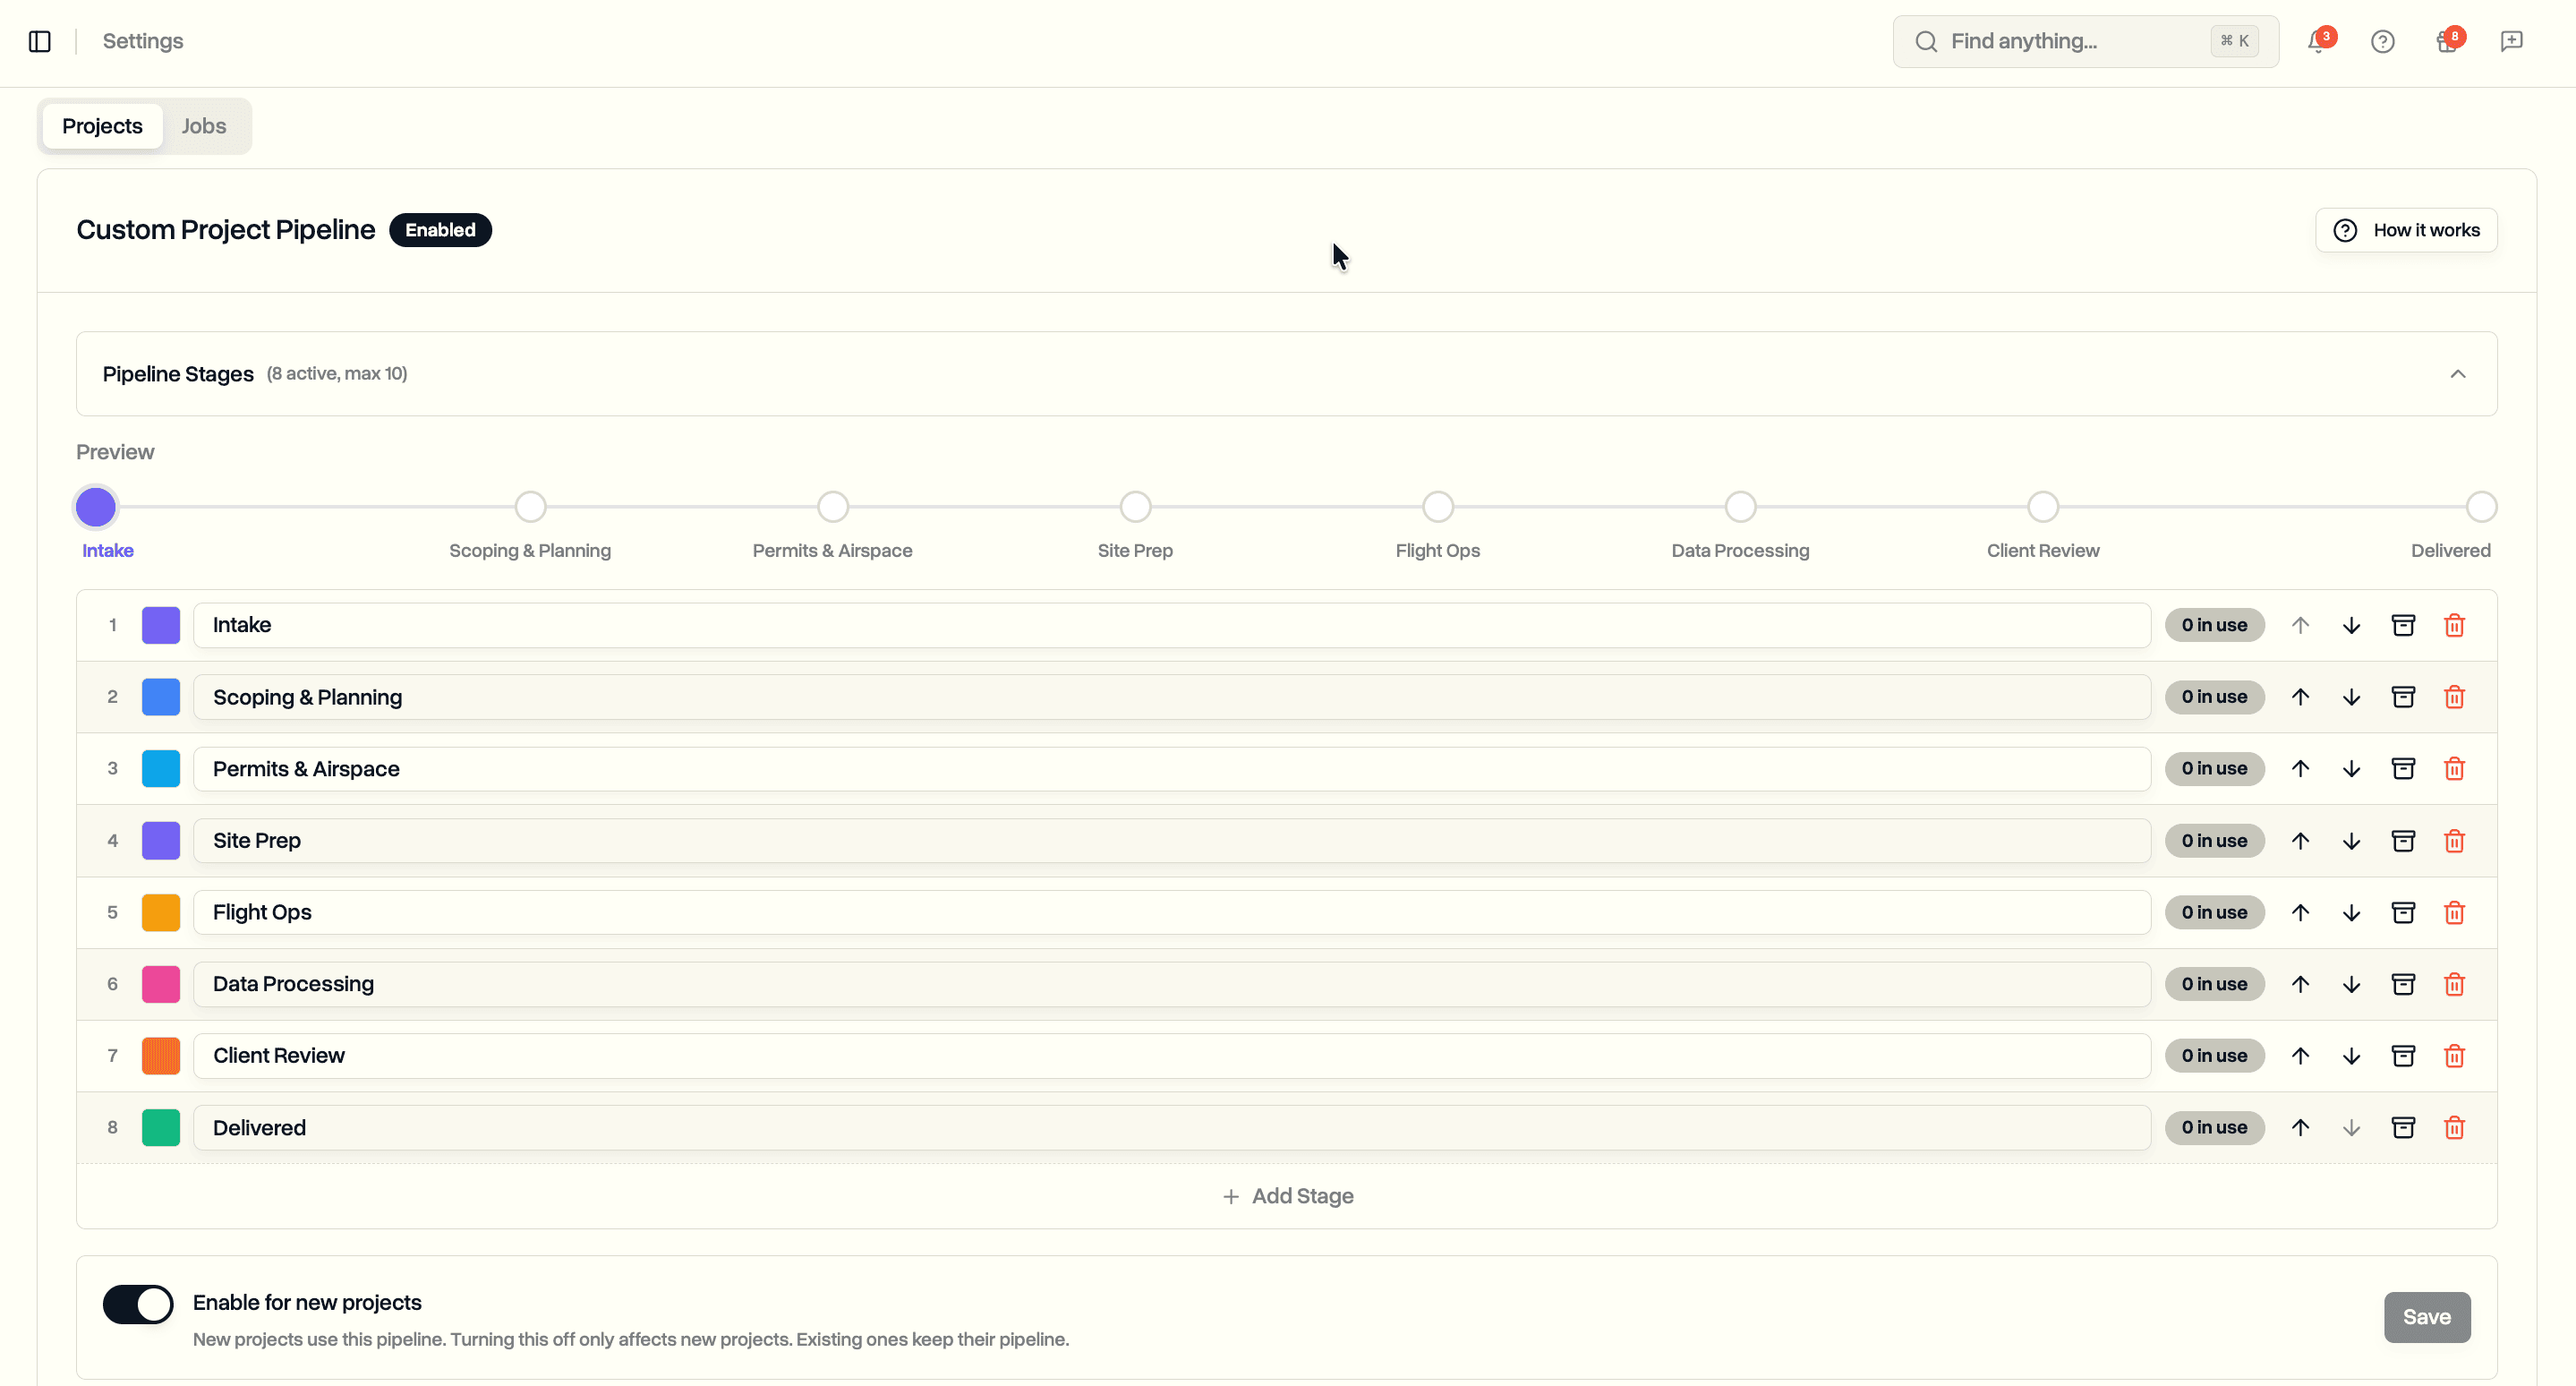The width and height of the screenshot is (2576, 1386).
Task: Move the Delivered stage up
Action: point(2300,1127)
